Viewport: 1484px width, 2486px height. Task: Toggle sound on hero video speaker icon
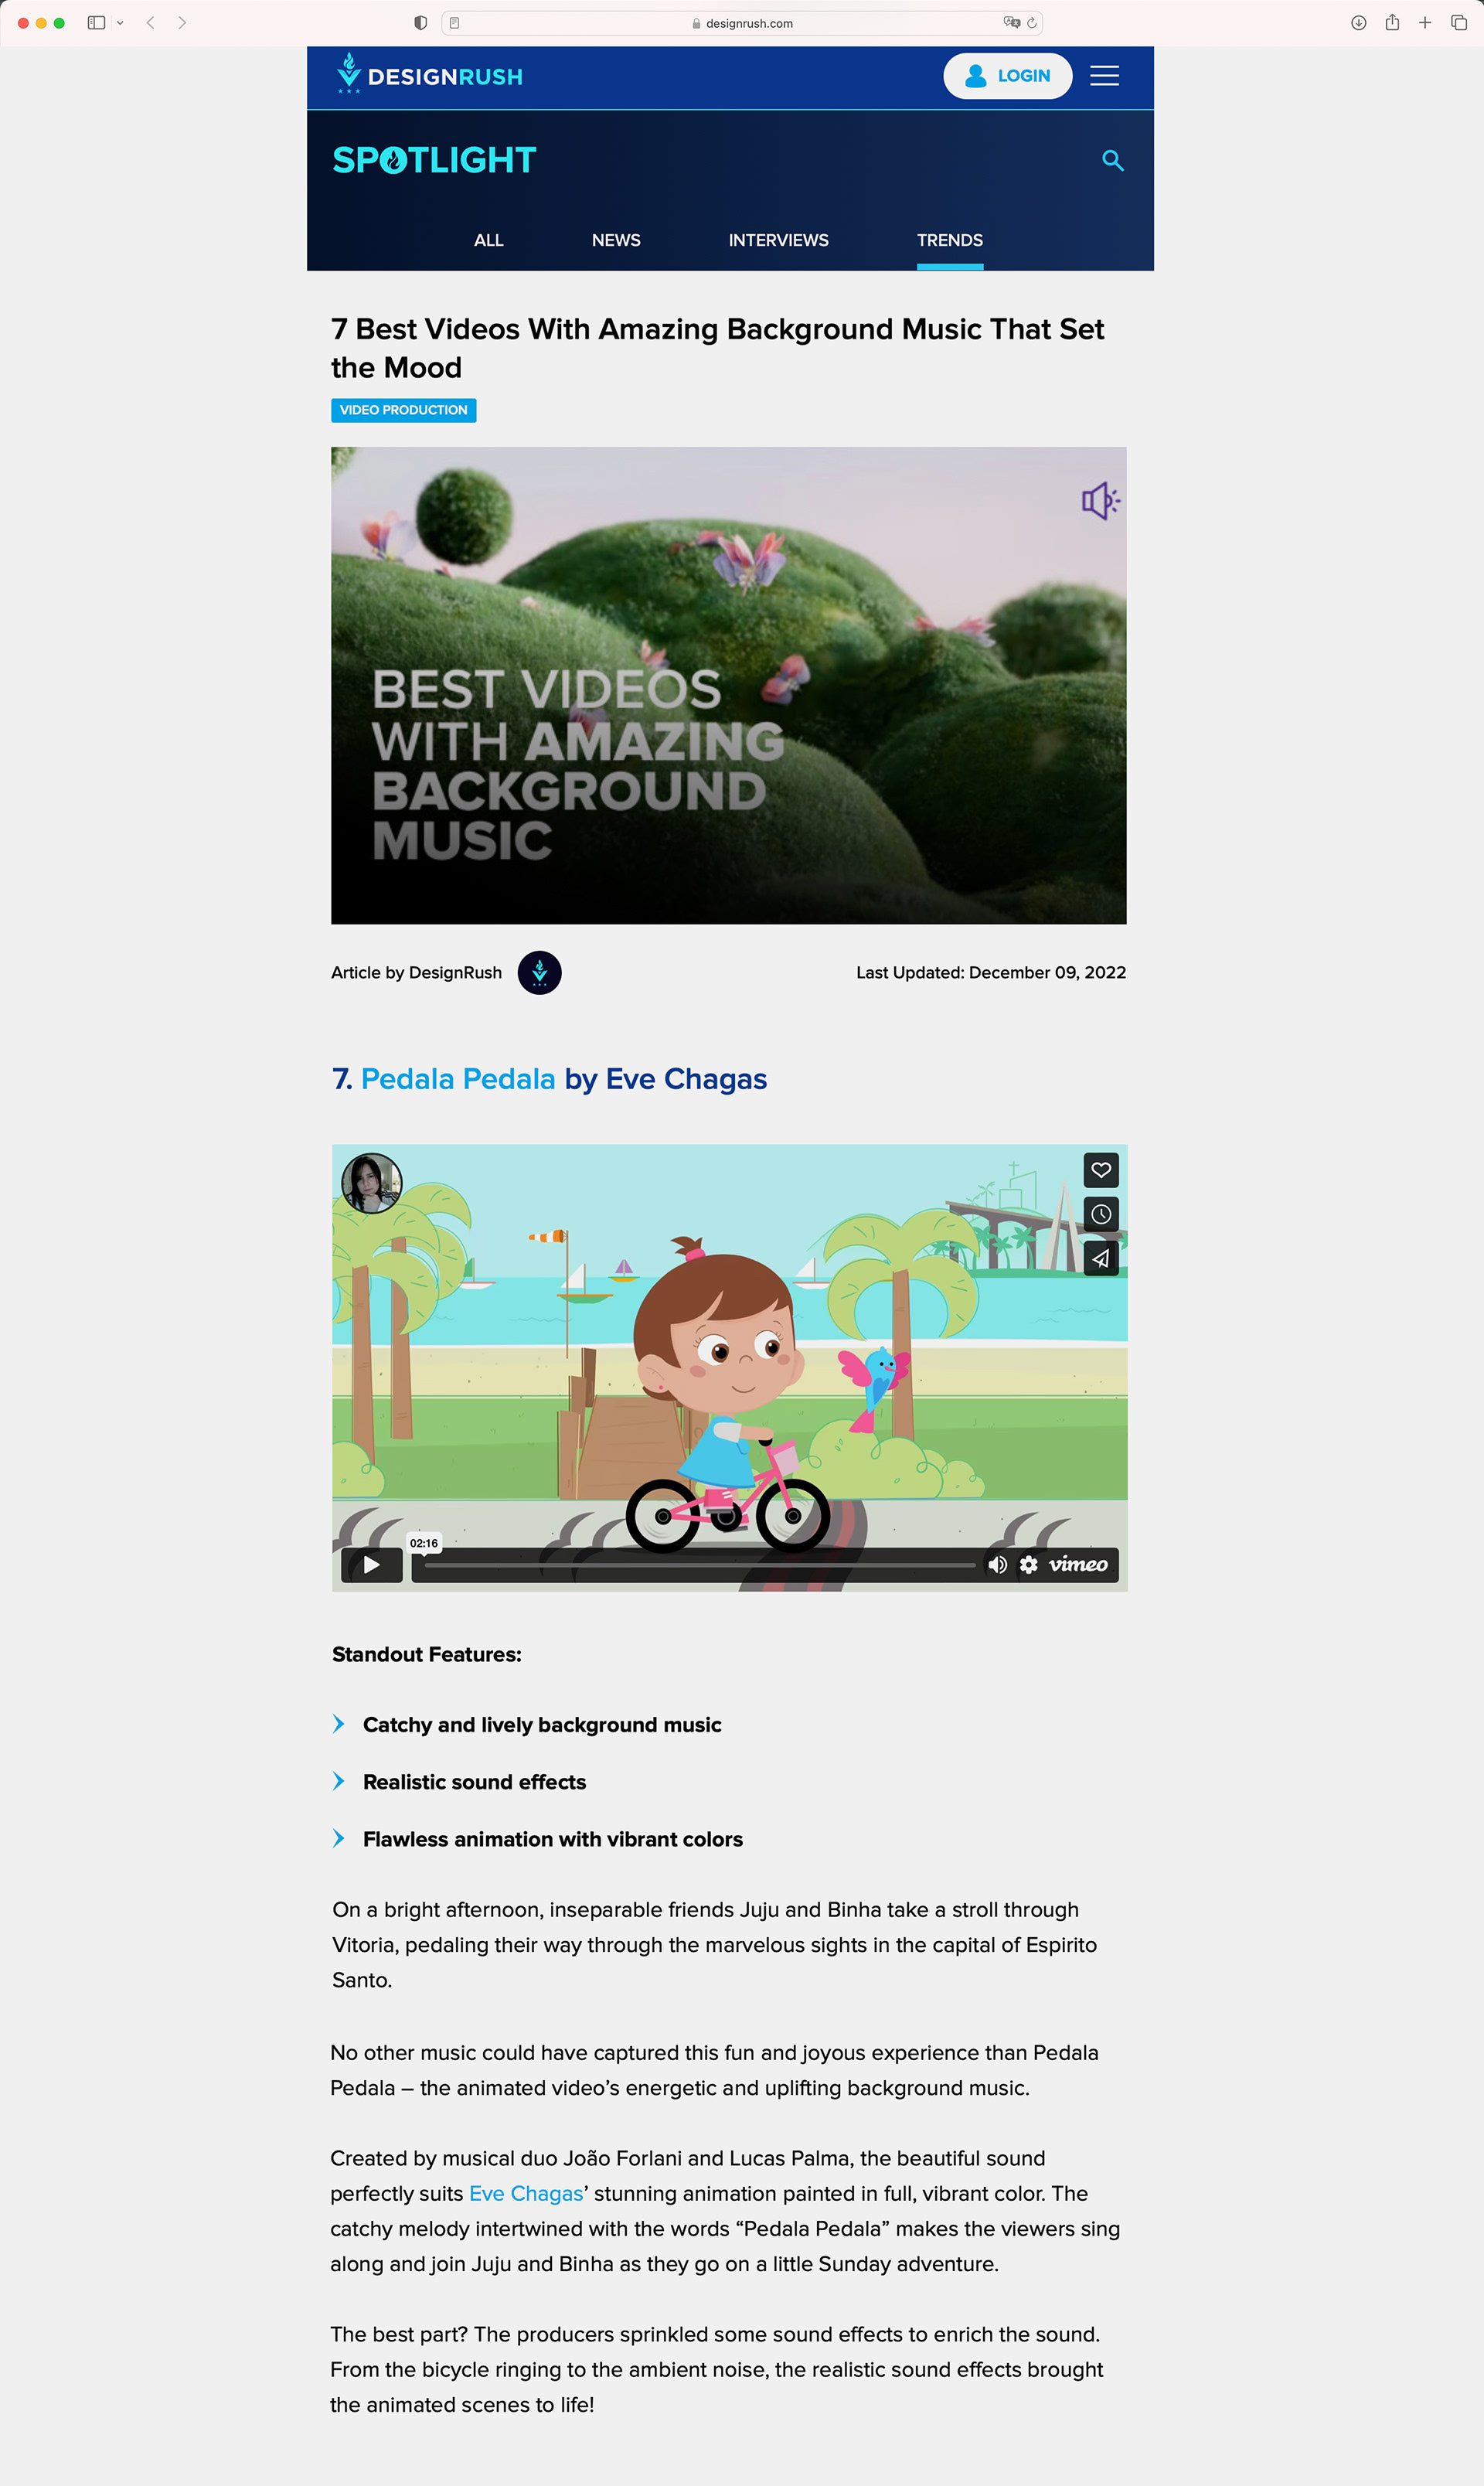[1100, 500]
